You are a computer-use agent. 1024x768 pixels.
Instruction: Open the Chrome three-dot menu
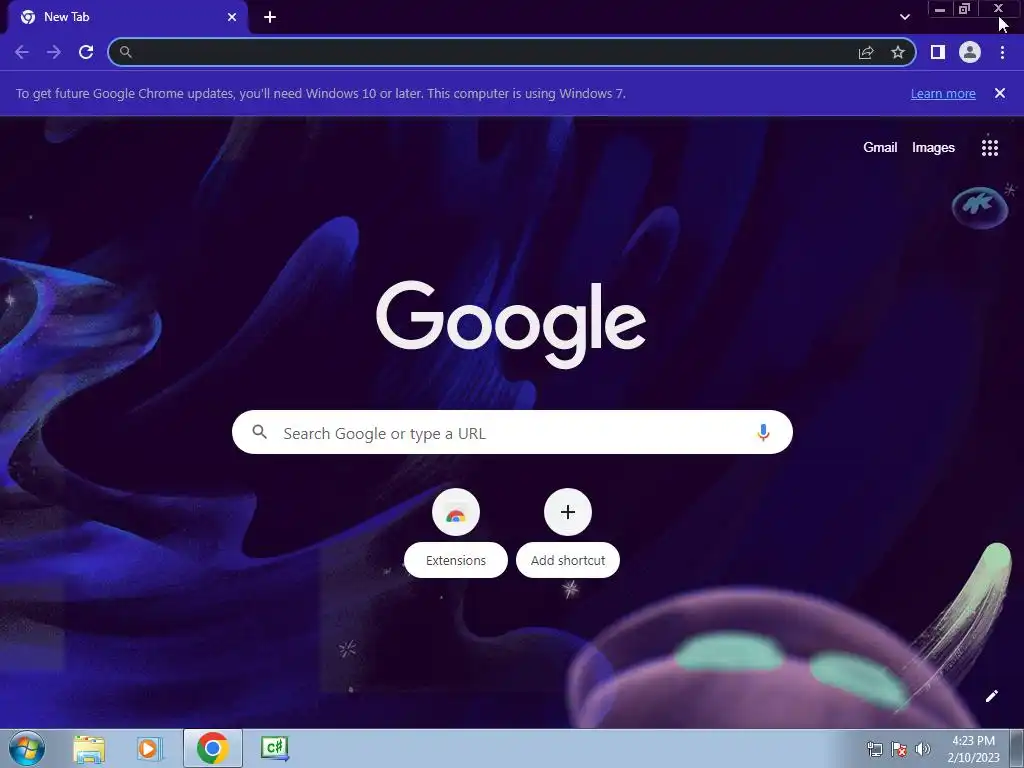[x=1002, y=52]
